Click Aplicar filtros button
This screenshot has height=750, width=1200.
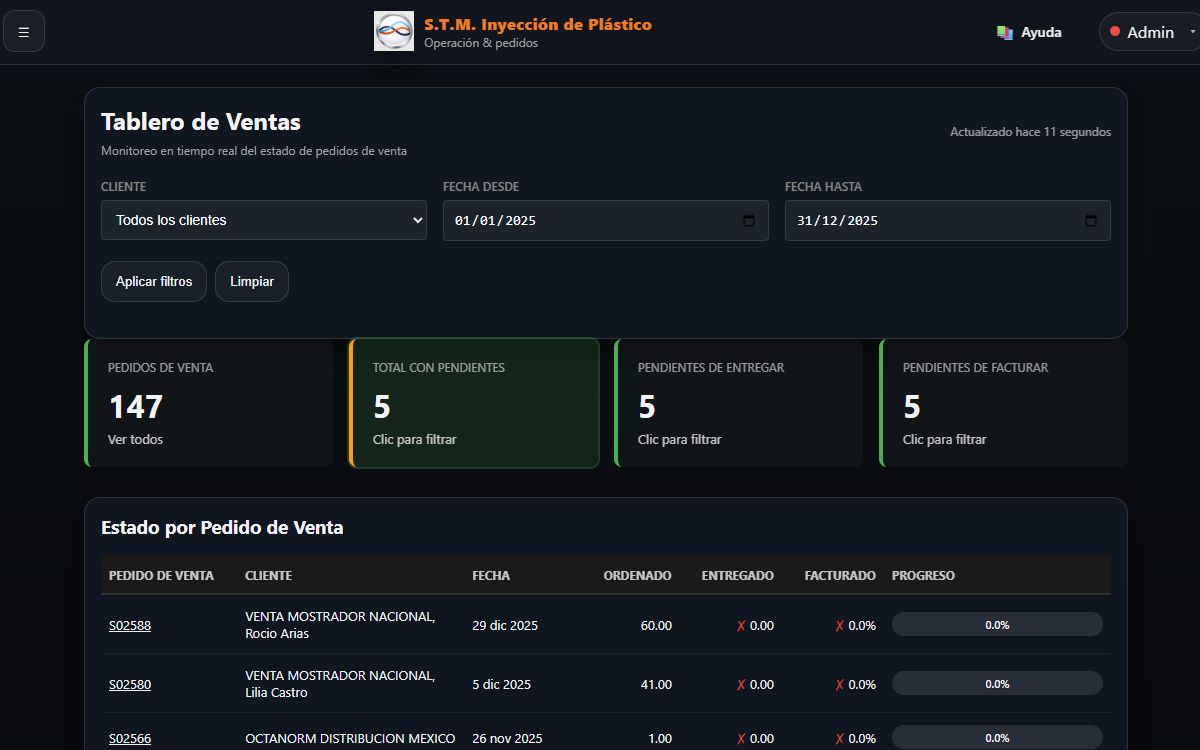coord(154,282)
